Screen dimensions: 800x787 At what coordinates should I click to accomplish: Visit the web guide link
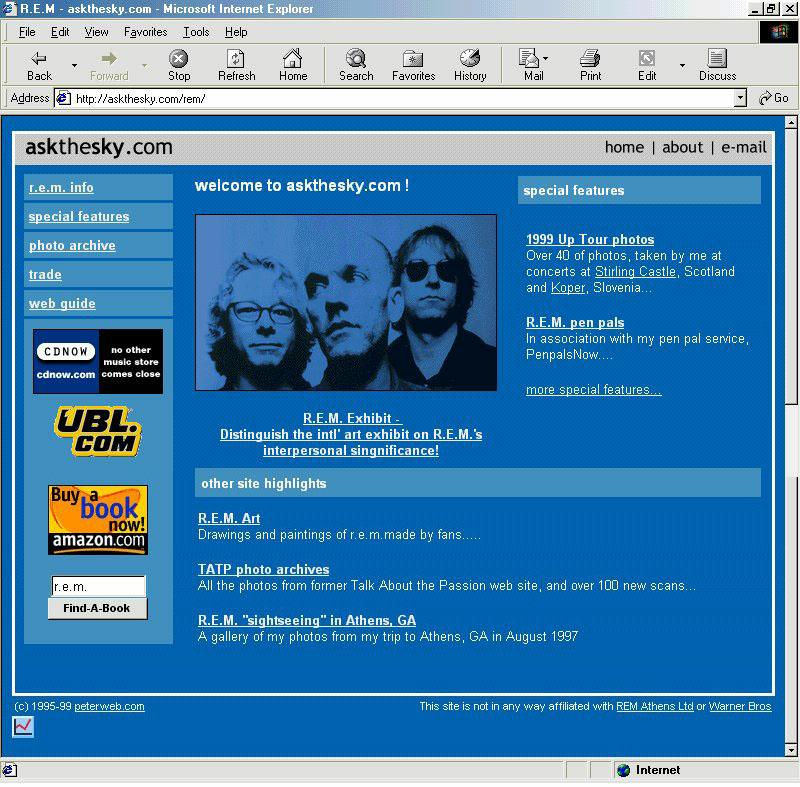tap(62, 303)
